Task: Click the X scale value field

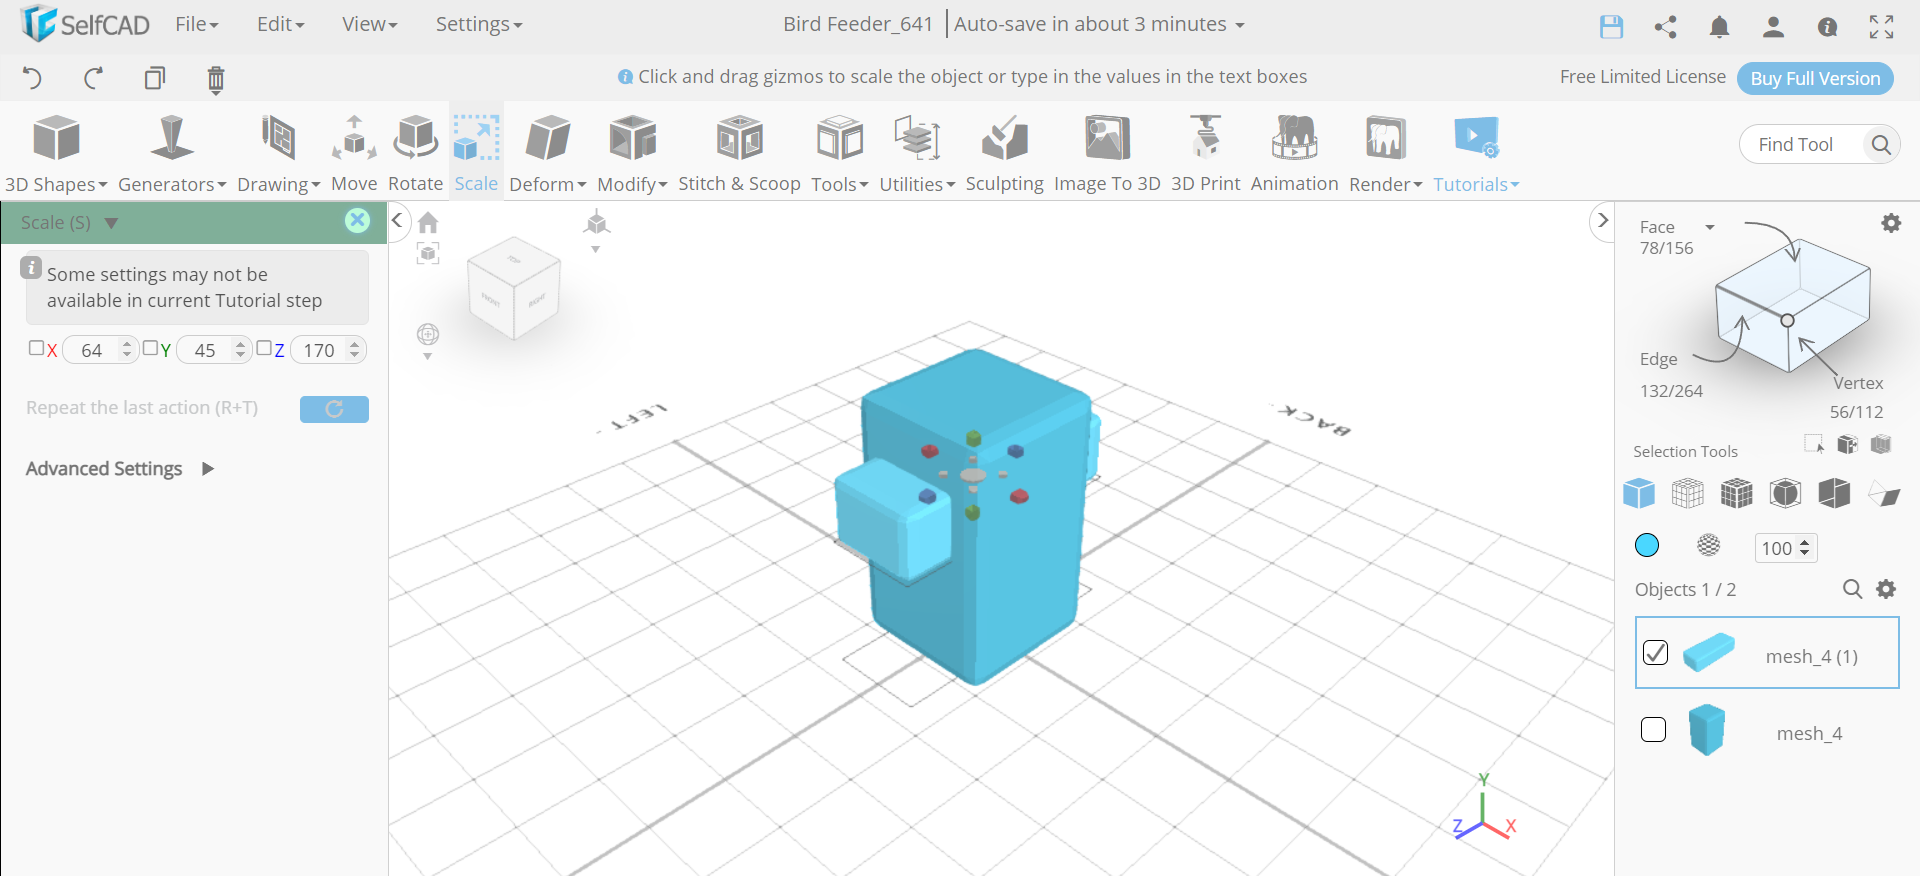Action: [99, 350]
